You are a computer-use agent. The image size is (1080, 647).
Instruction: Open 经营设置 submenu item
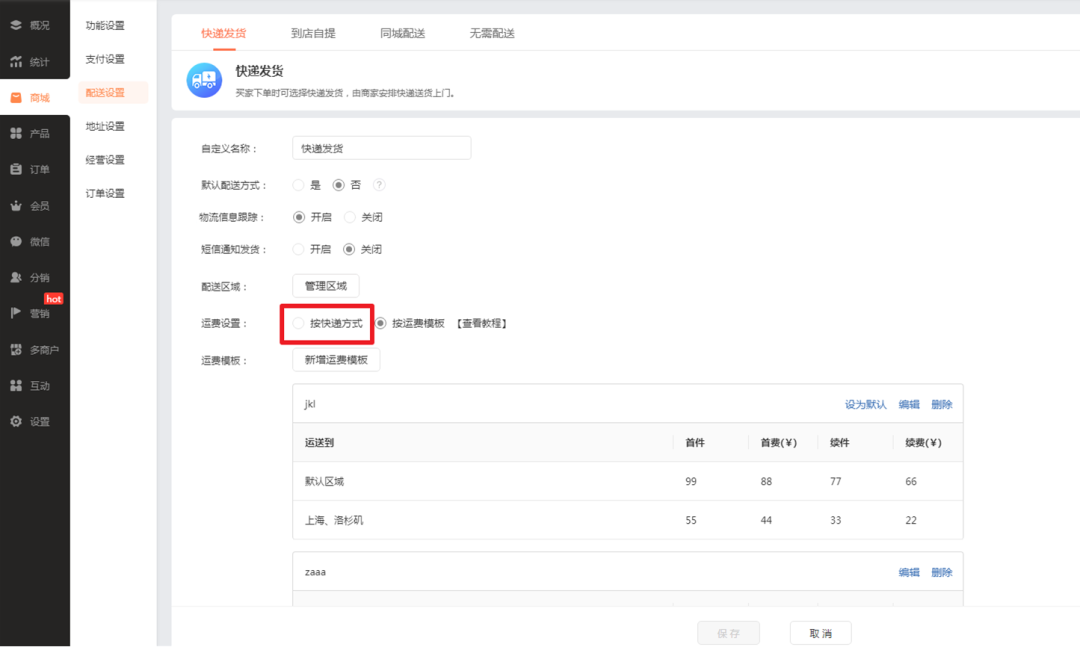pyautogui.click(x=105, y=160)
